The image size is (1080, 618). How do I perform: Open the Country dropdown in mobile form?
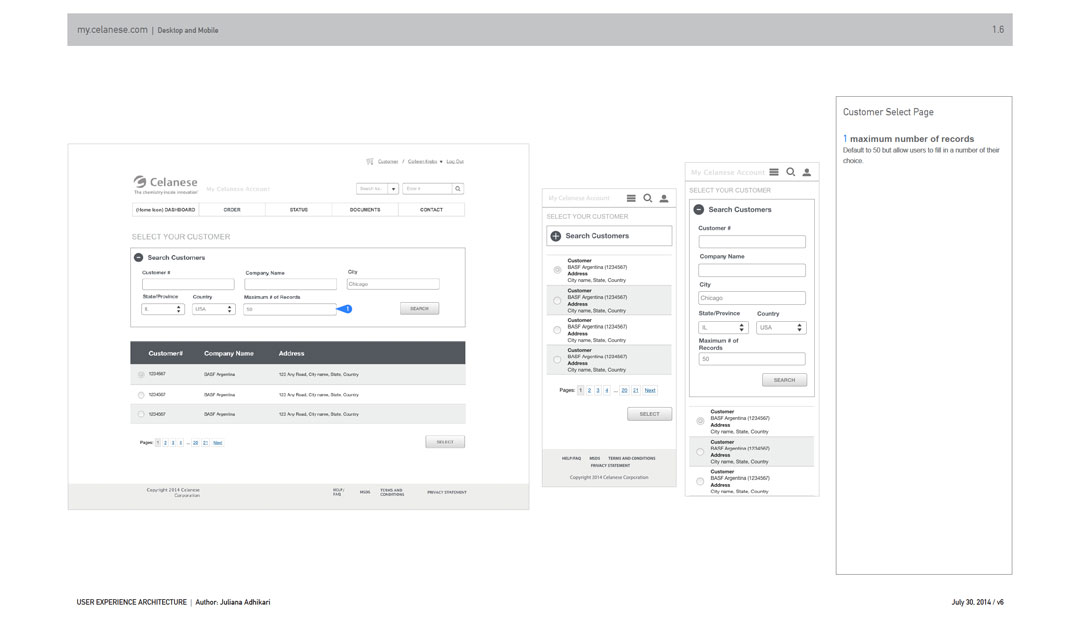(x=781, y=327)
